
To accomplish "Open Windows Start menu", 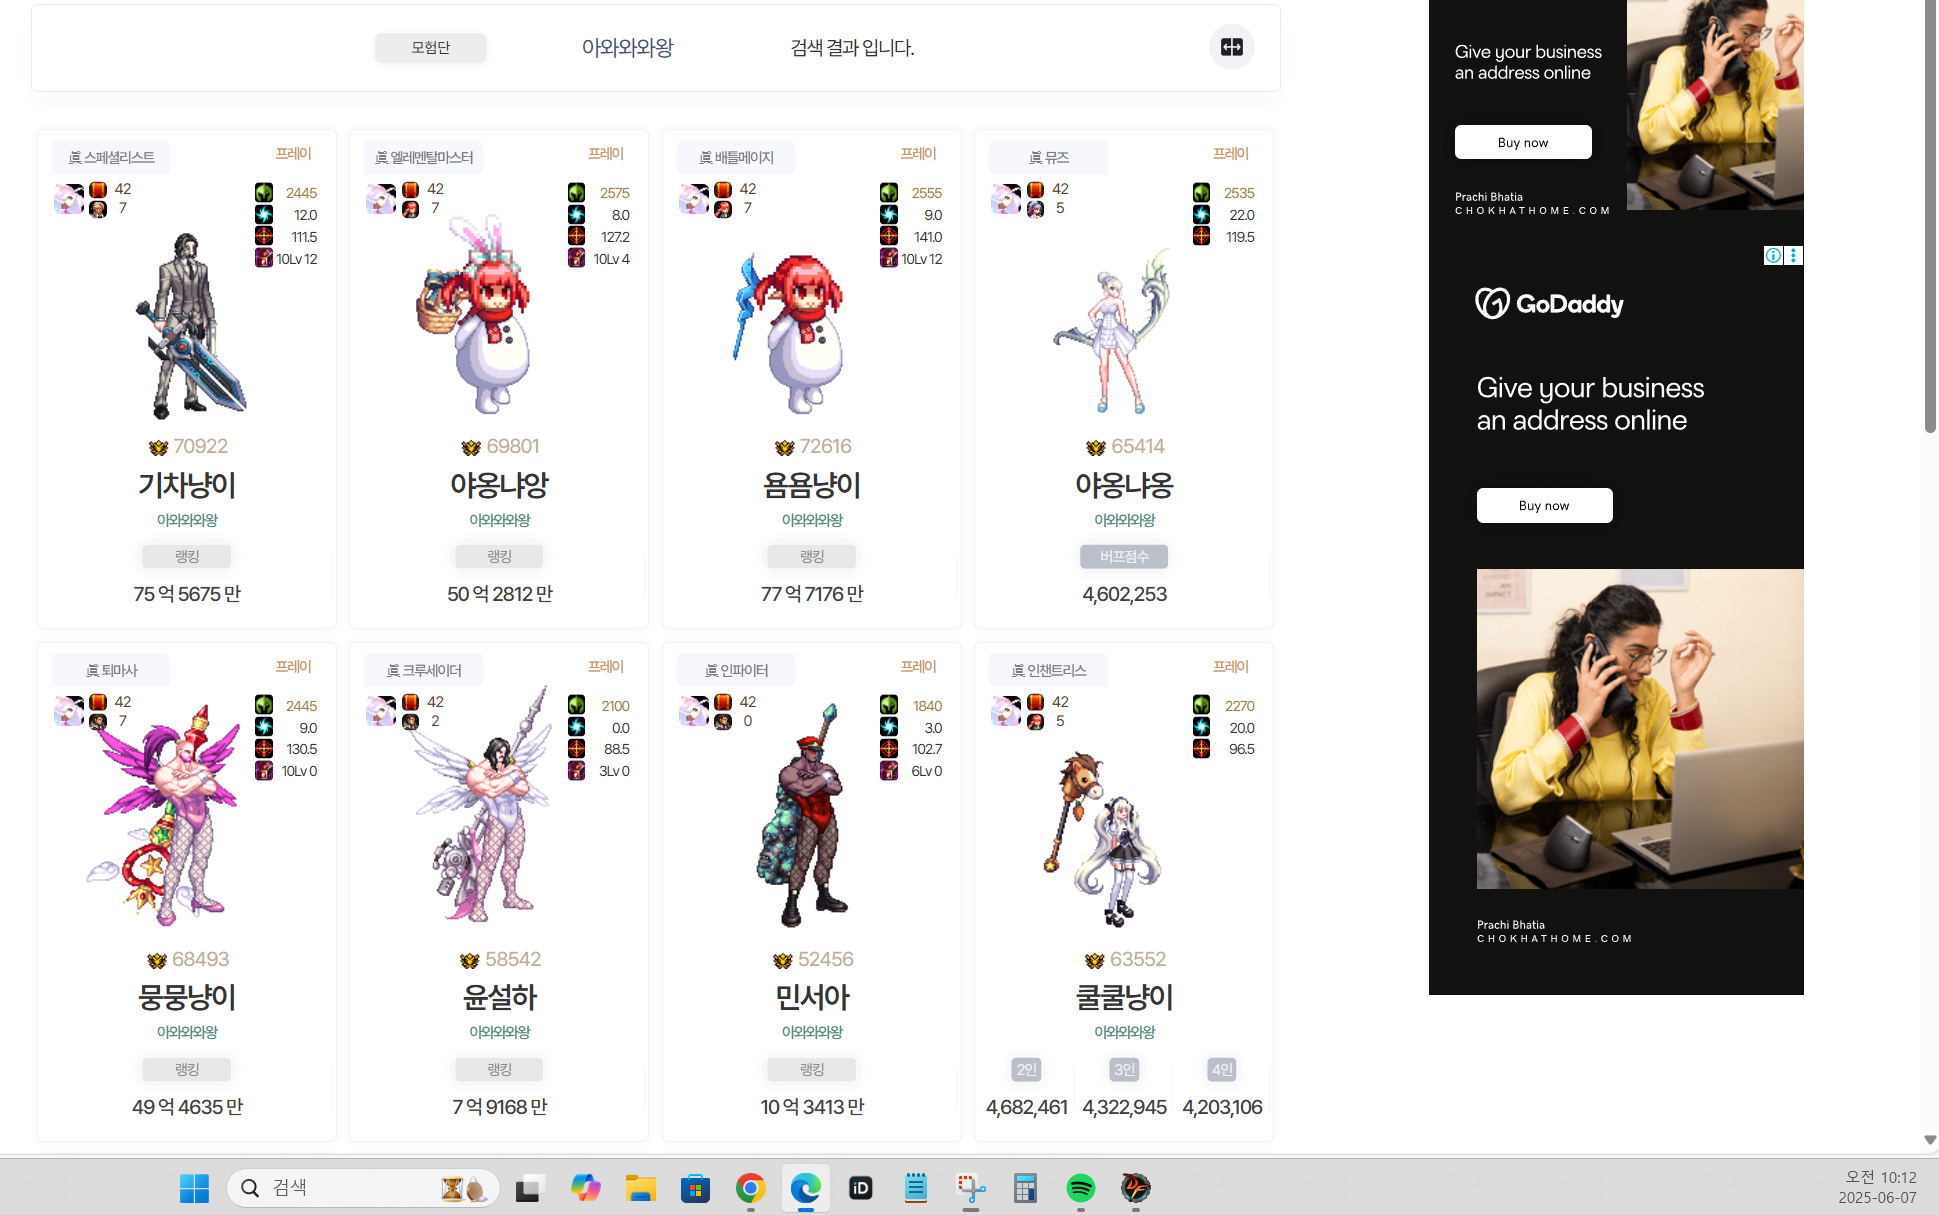I will click(x=194, y=1188).
